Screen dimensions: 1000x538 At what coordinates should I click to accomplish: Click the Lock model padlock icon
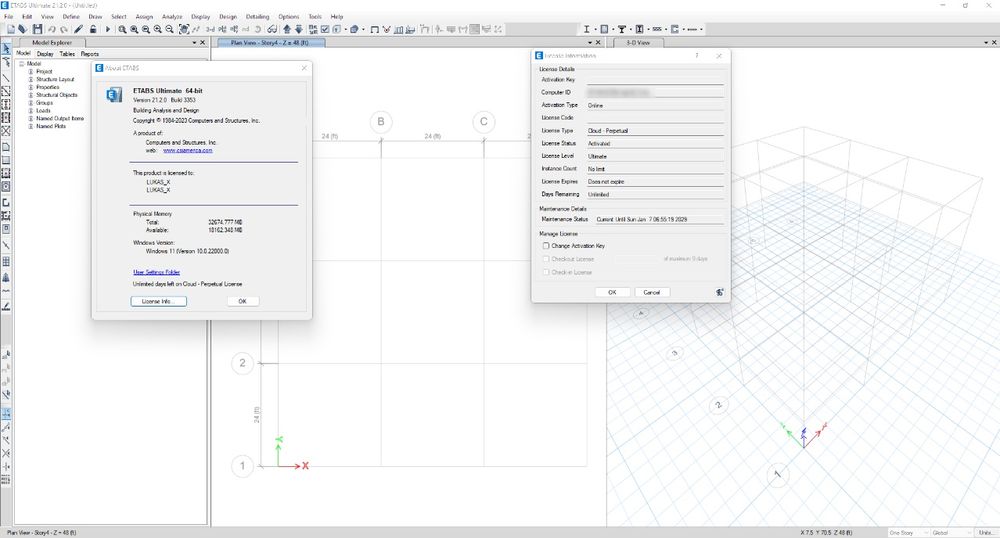pos(92,29)
